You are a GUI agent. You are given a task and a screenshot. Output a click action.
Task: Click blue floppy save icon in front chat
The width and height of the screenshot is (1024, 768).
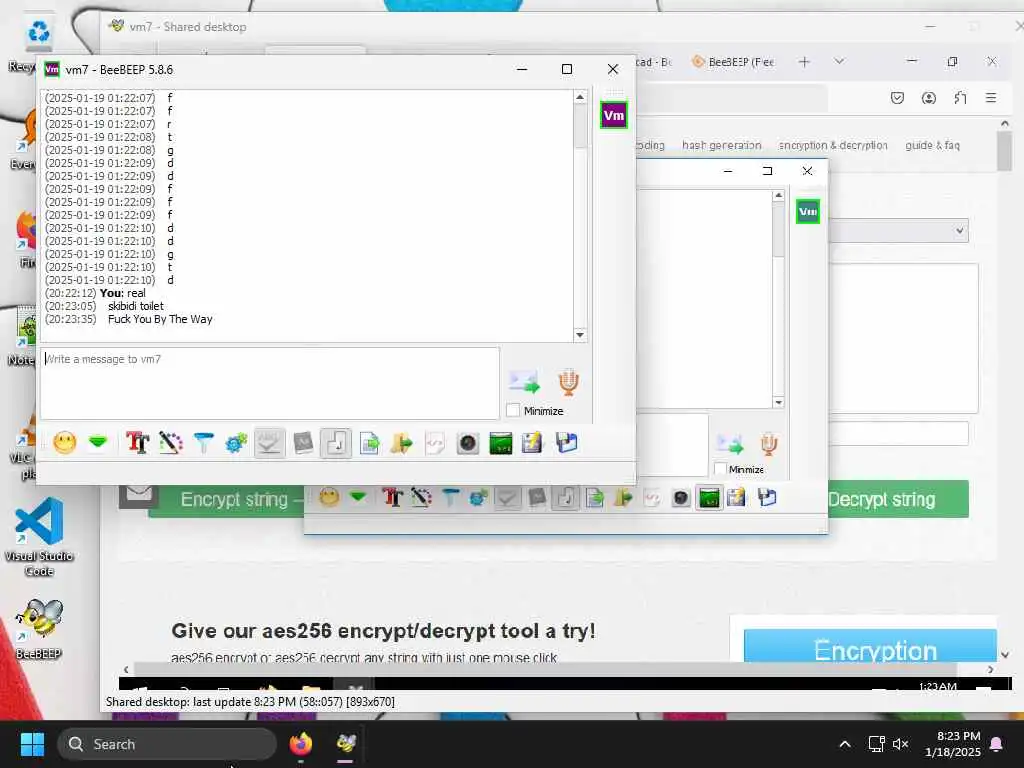[566, 443]
